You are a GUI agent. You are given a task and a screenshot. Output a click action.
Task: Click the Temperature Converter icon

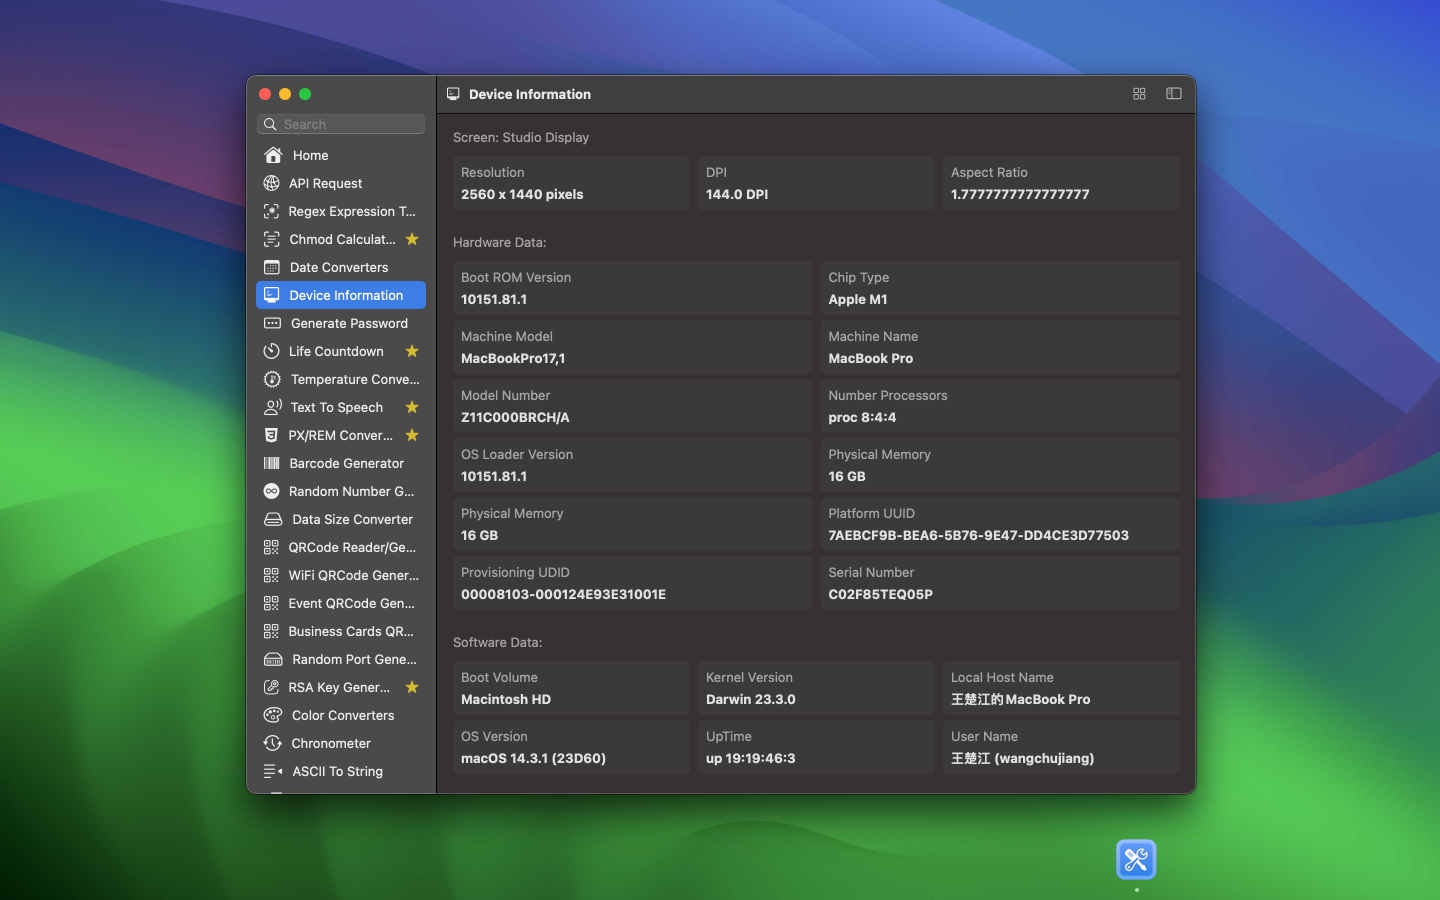point(272,379)
